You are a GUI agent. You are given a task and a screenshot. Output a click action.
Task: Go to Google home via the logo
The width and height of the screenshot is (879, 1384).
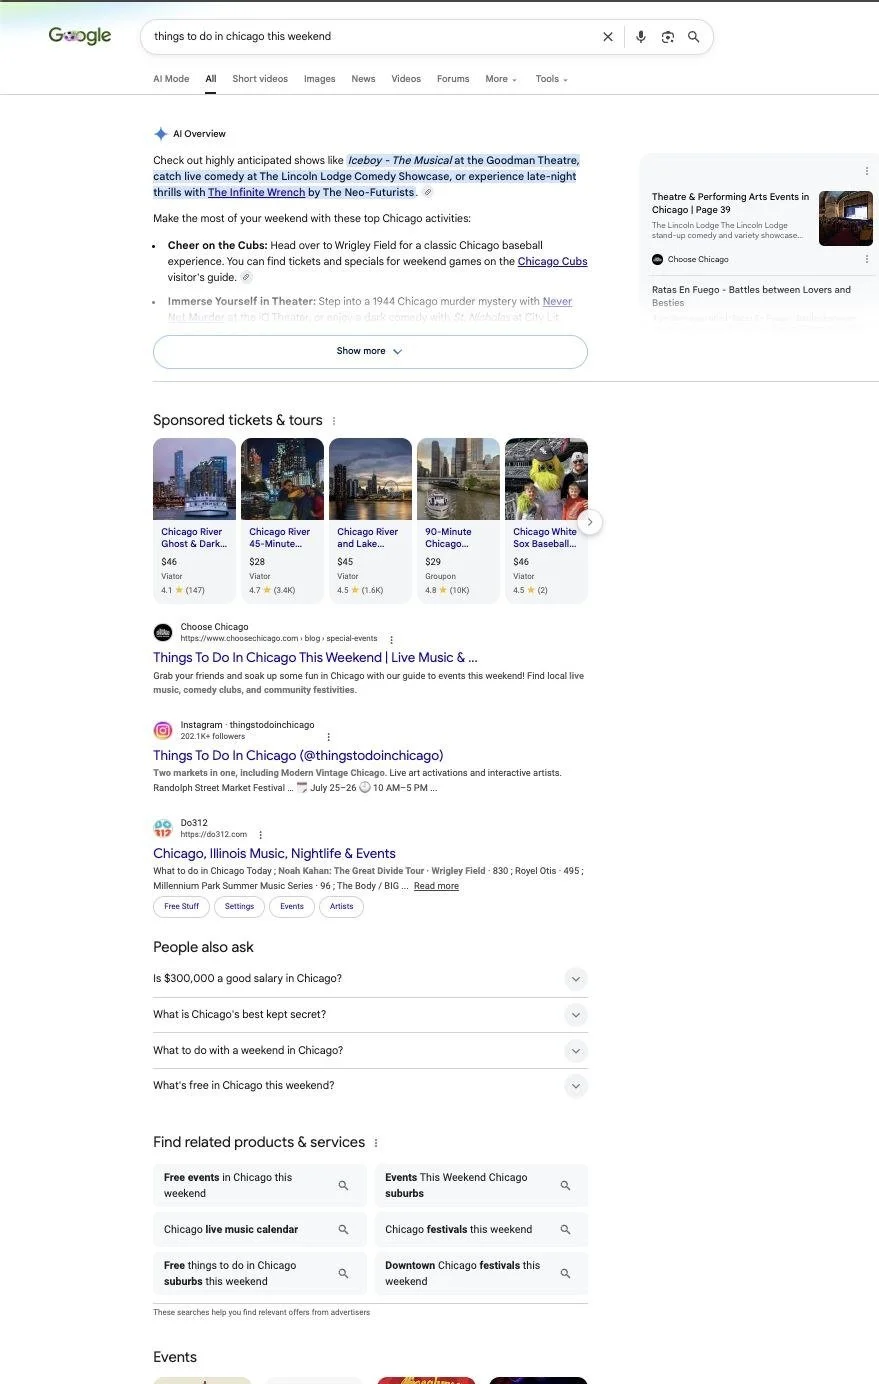coord(80,36)
